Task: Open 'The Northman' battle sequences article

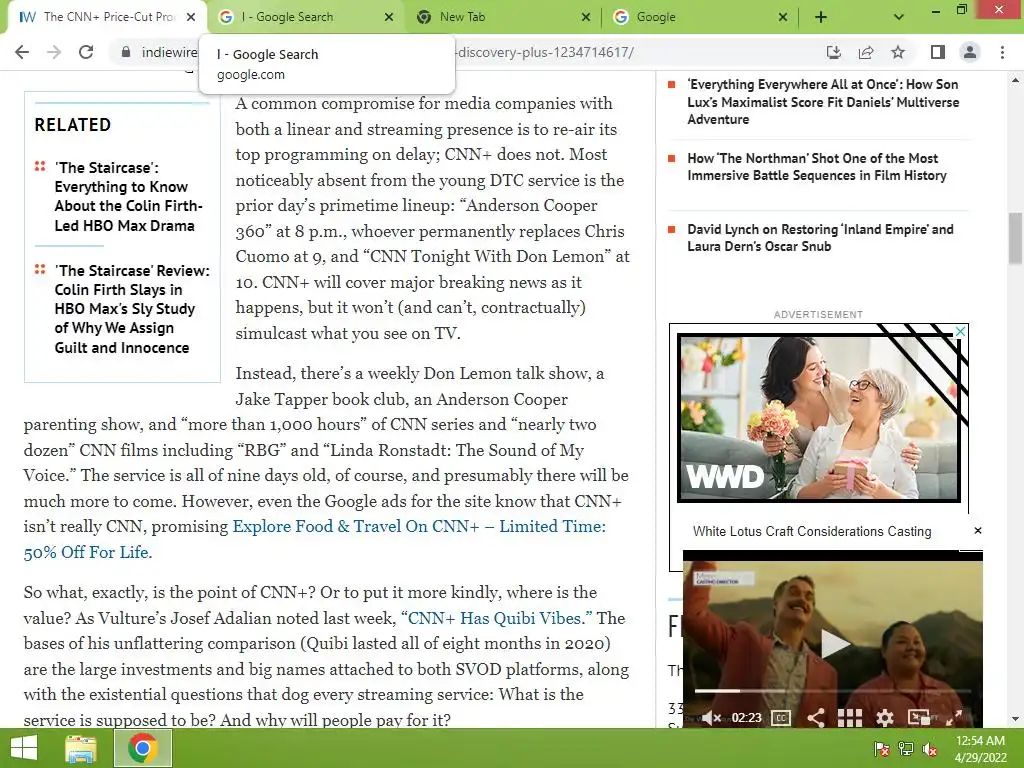Action: pos(816,167)
